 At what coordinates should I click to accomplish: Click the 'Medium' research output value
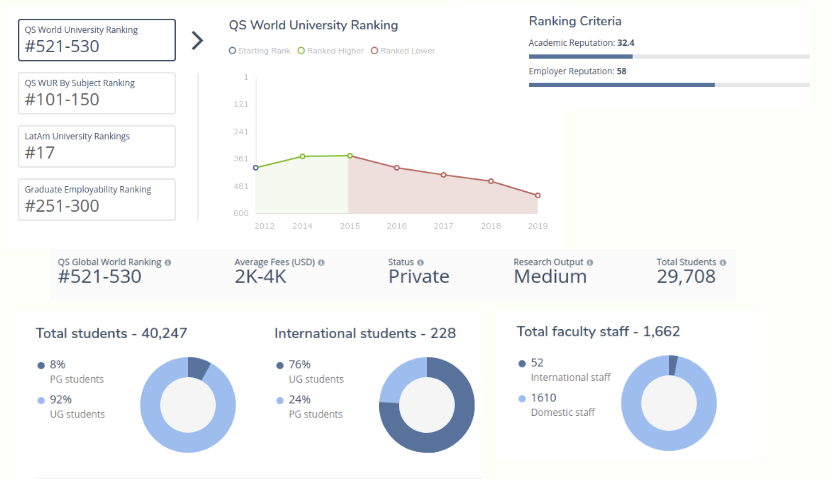550,276
